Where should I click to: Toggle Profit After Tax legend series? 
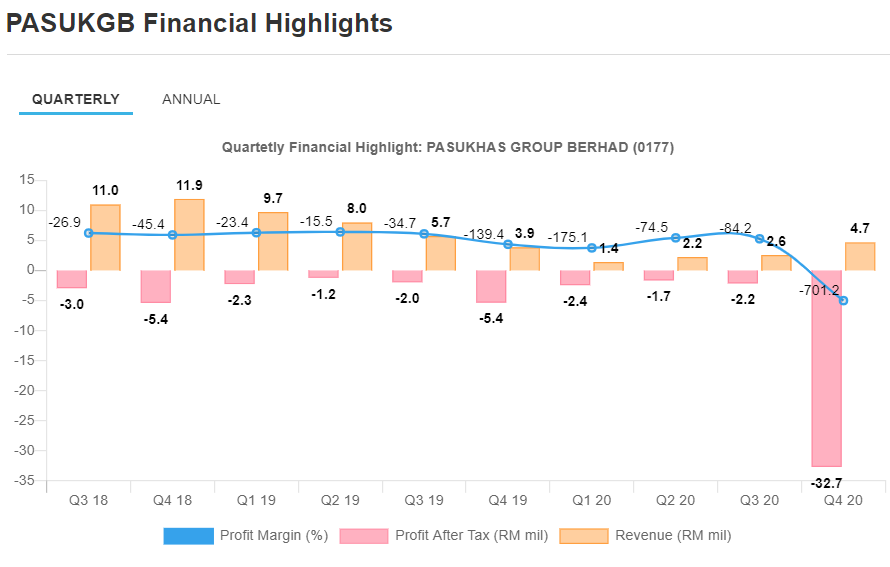[471, 536]
